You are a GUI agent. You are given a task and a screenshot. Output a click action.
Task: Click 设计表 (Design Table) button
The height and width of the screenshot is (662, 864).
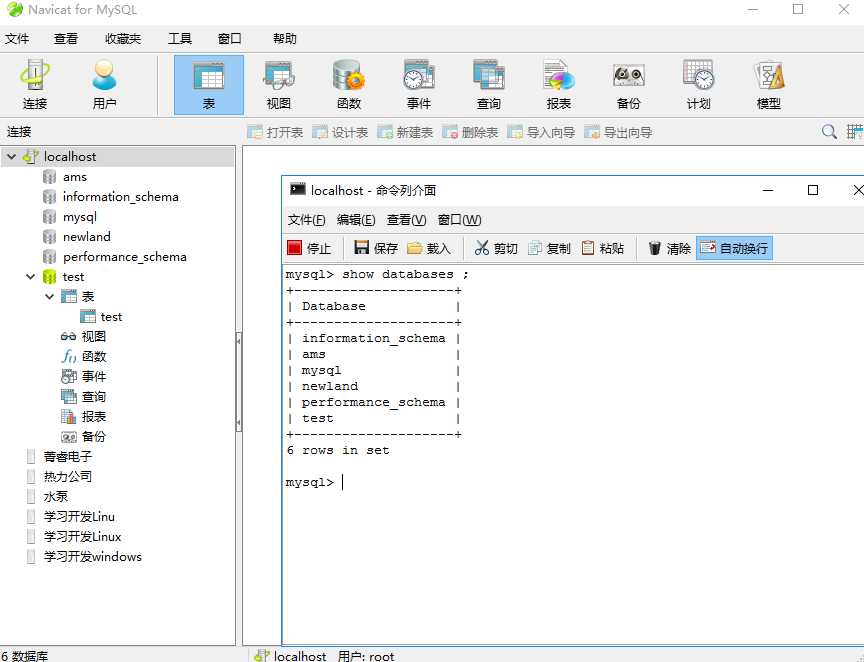(x=341, y=132)
